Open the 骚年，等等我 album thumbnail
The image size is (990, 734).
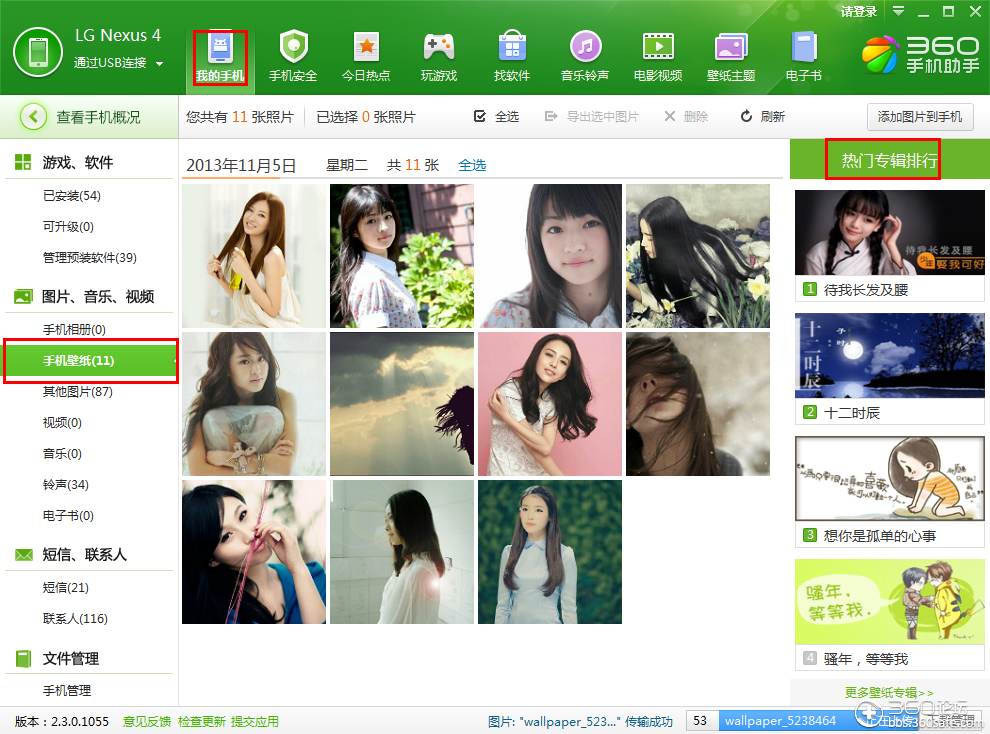[x=890, y=601]
